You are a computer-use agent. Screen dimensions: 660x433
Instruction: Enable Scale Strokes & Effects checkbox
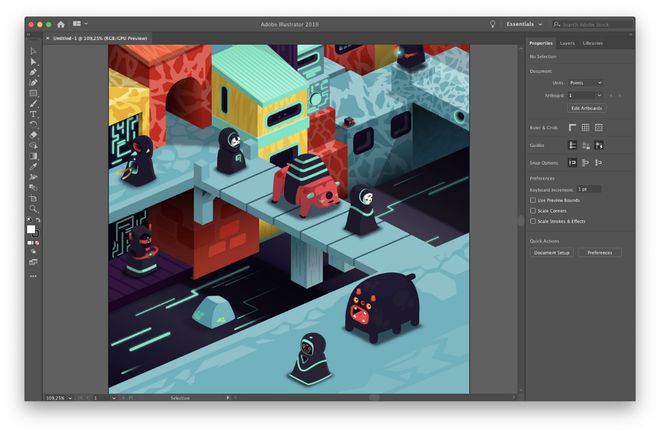(x=533, y=221)
